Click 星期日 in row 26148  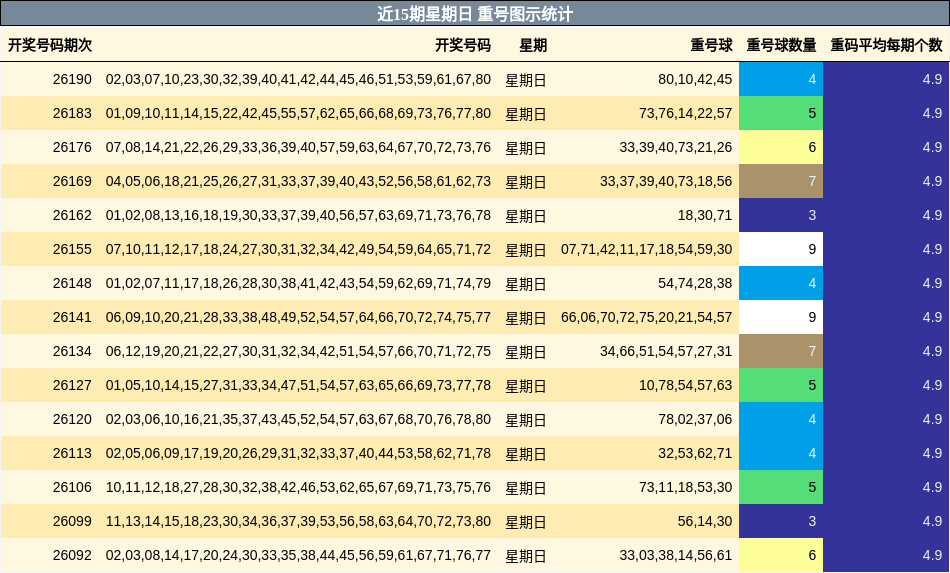pos(526,283)
